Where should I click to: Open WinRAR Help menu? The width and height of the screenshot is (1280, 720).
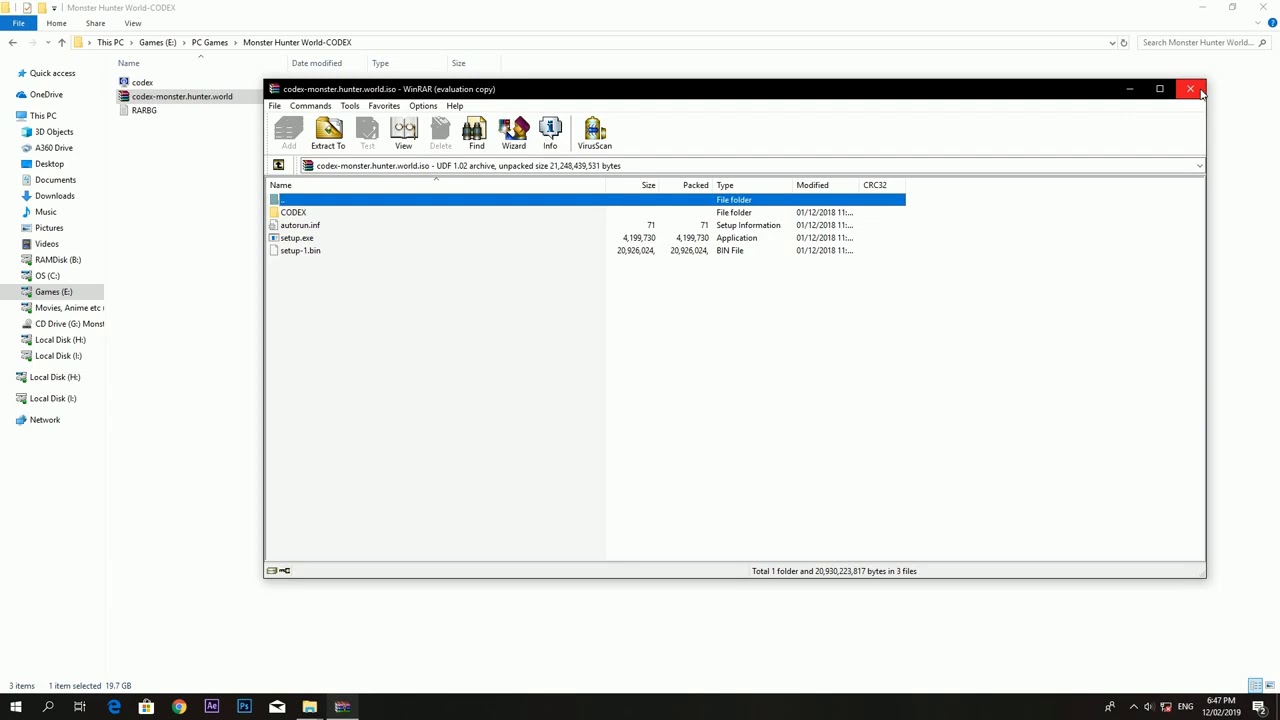pyautogui.click(x=455, y=106)
